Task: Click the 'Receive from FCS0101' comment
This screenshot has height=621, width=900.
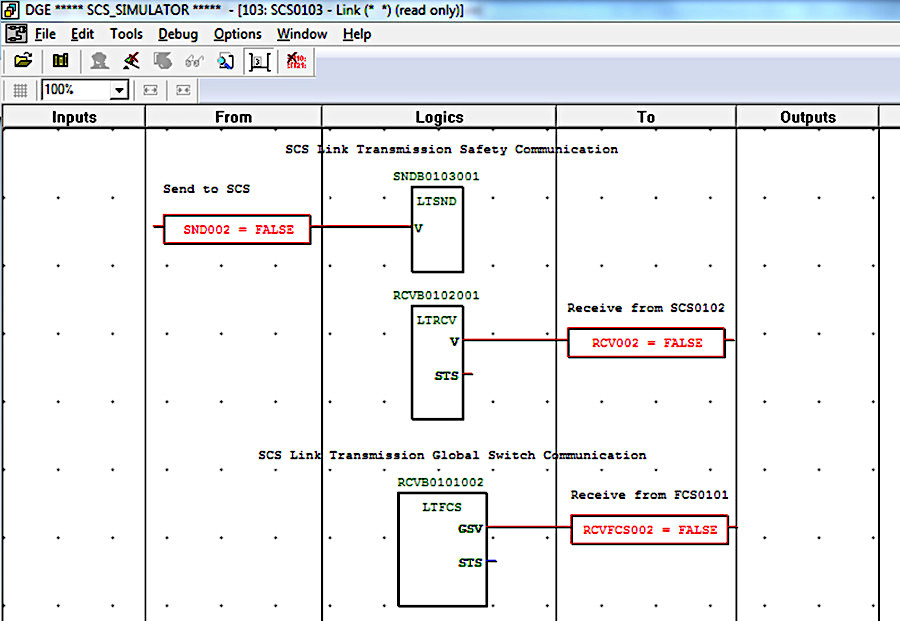Action: (x=649, y=495)
